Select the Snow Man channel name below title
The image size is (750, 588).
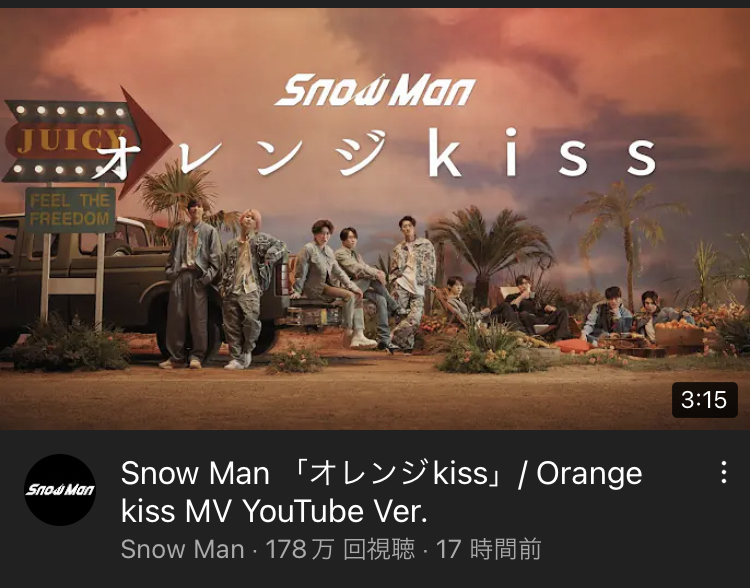point(182,549)
